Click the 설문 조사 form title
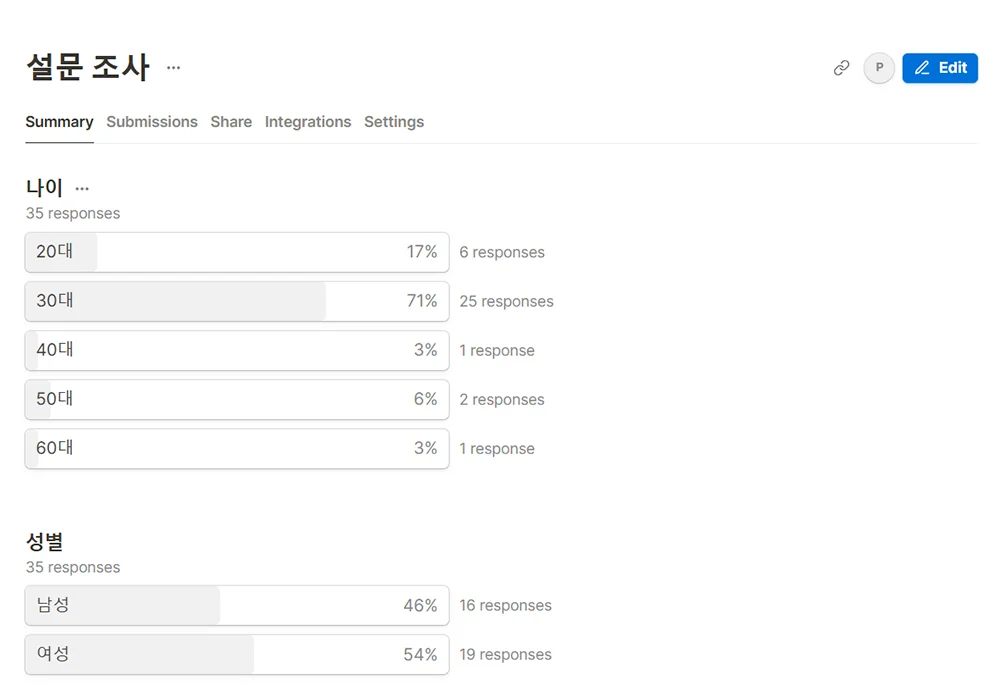Screen dimensions: 1000x691 click(88, 68)
